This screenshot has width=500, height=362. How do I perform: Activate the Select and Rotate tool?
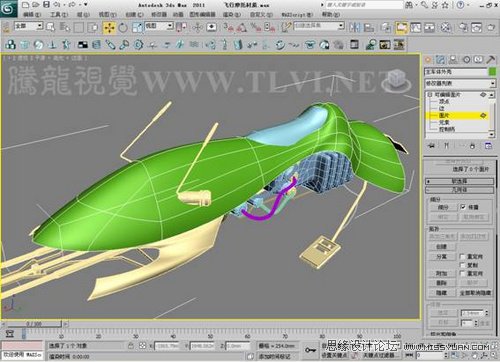(123, 27)
